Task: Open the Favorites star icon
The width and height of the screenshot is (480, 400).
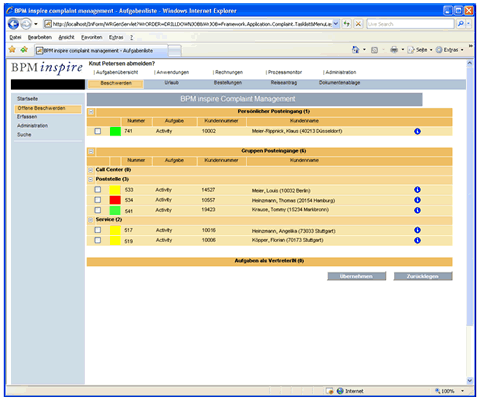Action: click(x=12, y=50)
